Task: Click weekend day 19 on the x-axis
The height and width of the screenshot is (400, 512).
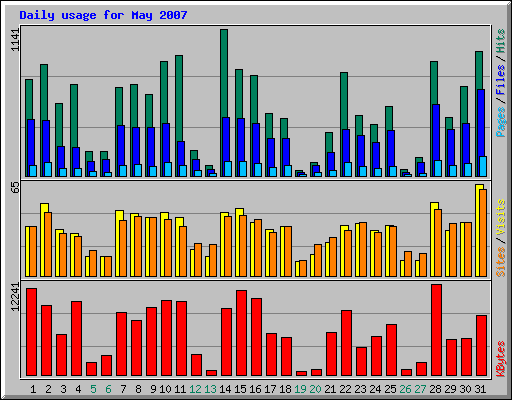Action: [300, 389]
